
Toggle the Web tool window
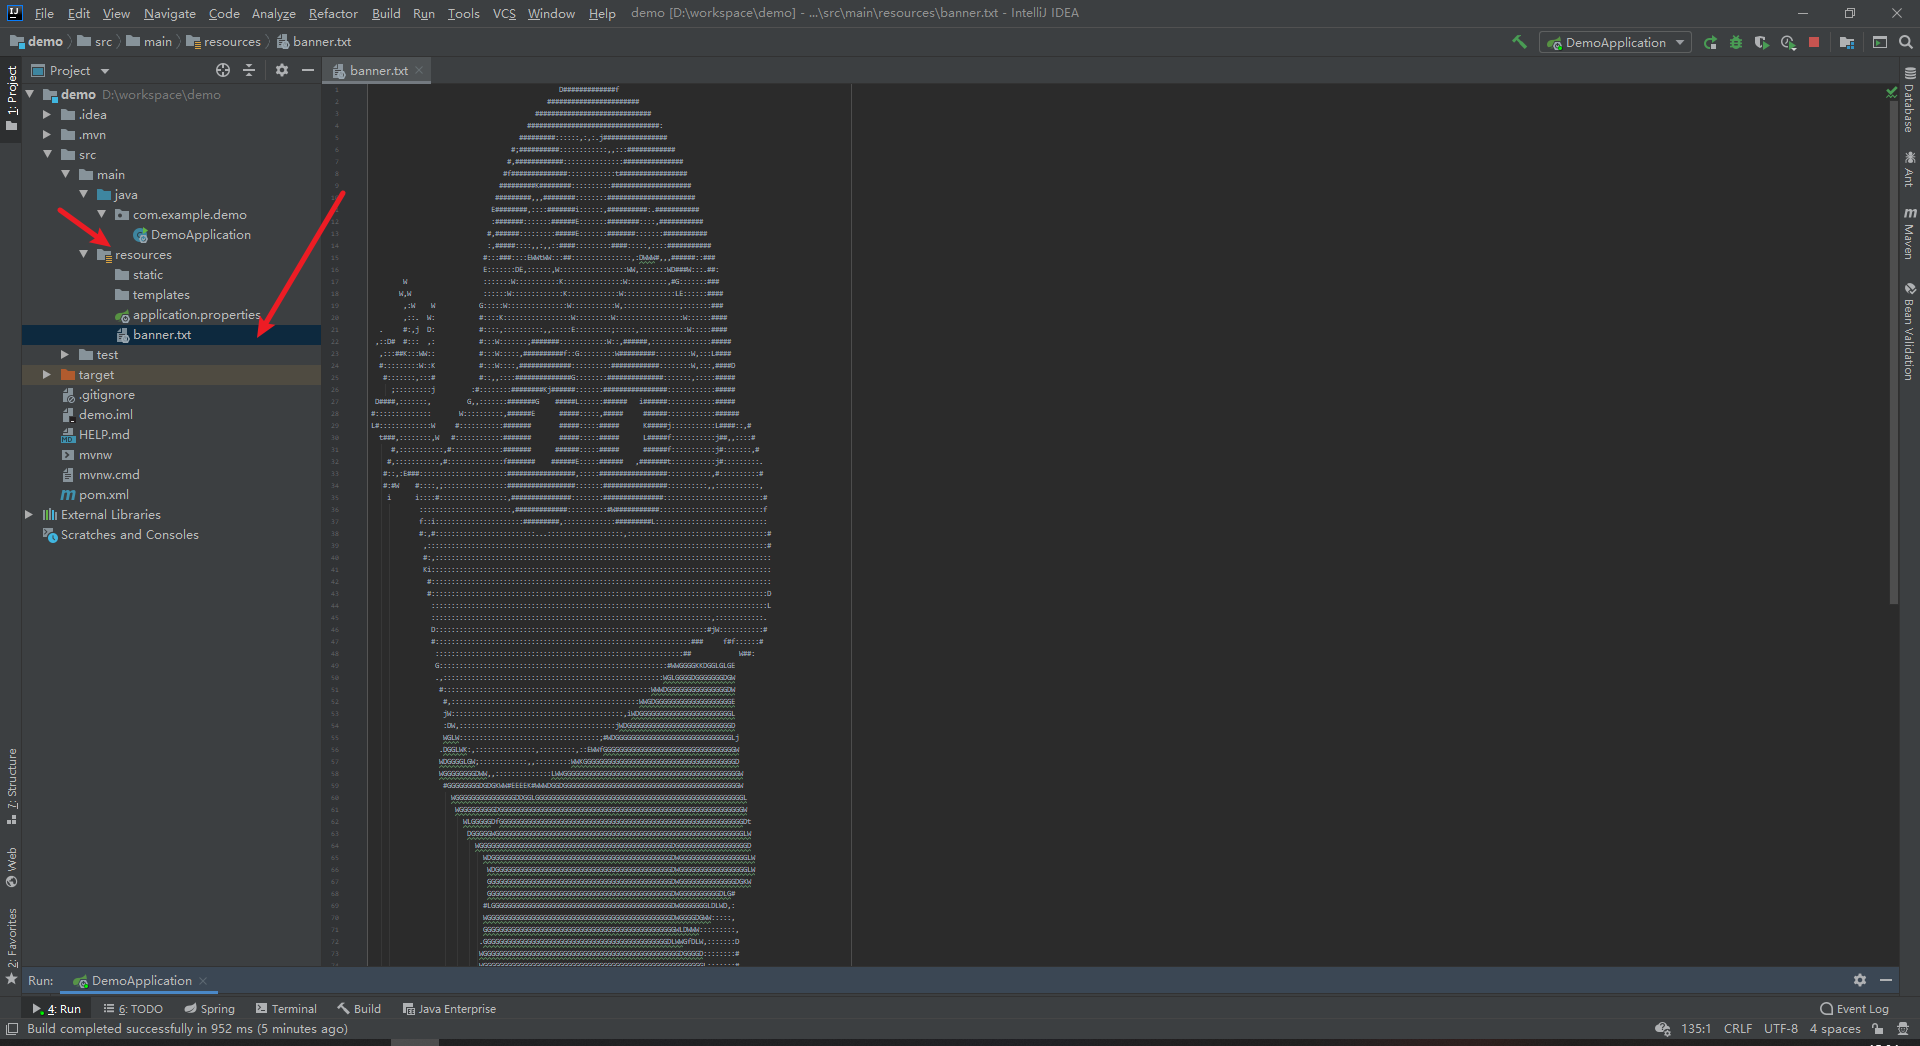(12, 867)
